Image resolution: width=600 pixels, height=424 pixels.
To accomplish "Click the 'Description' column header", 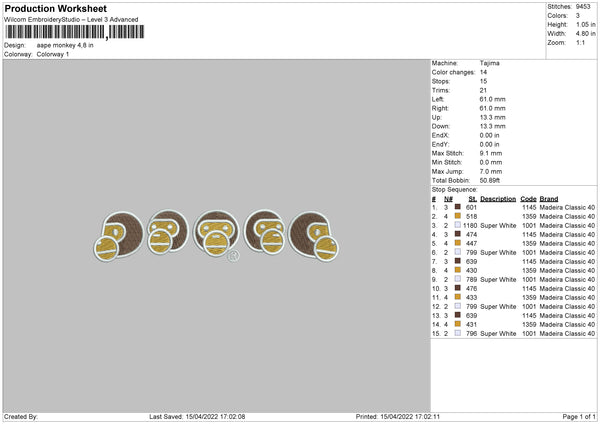I will pyautogui.click(x=498, y=199).
